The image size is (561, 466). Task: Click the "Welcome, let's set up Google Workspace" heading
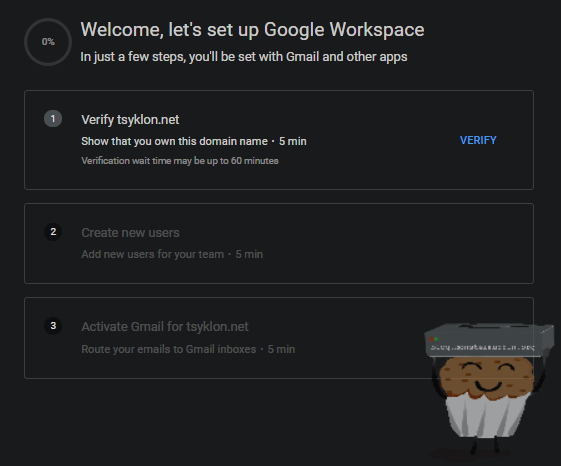pos(252,30)
